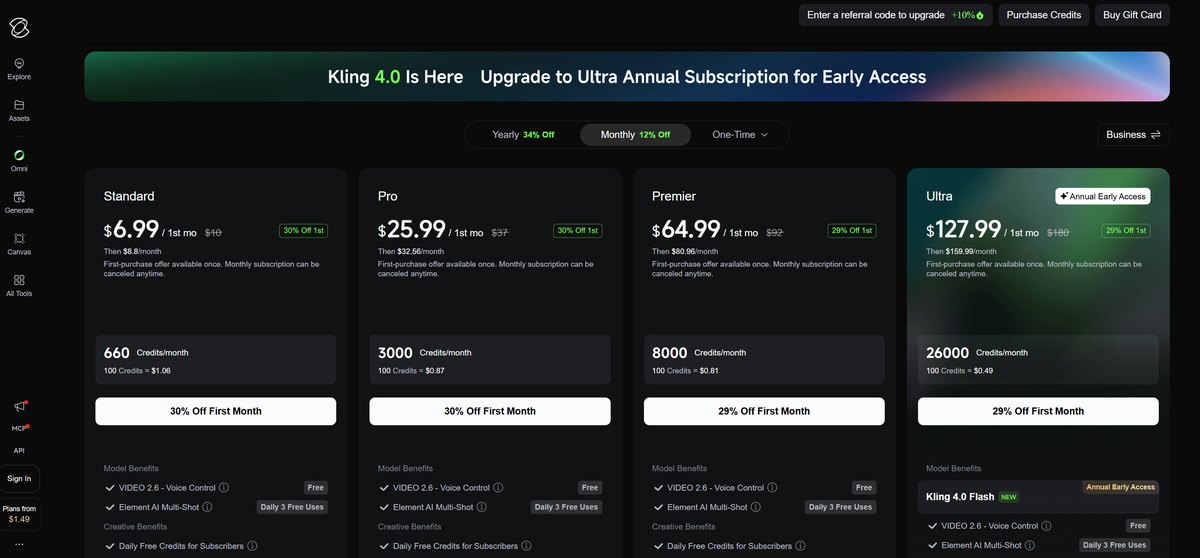Click info icon beside Pro VIDEO 2.6 - Voice Control
The image size is (1200, 558).
click(498, 488)
